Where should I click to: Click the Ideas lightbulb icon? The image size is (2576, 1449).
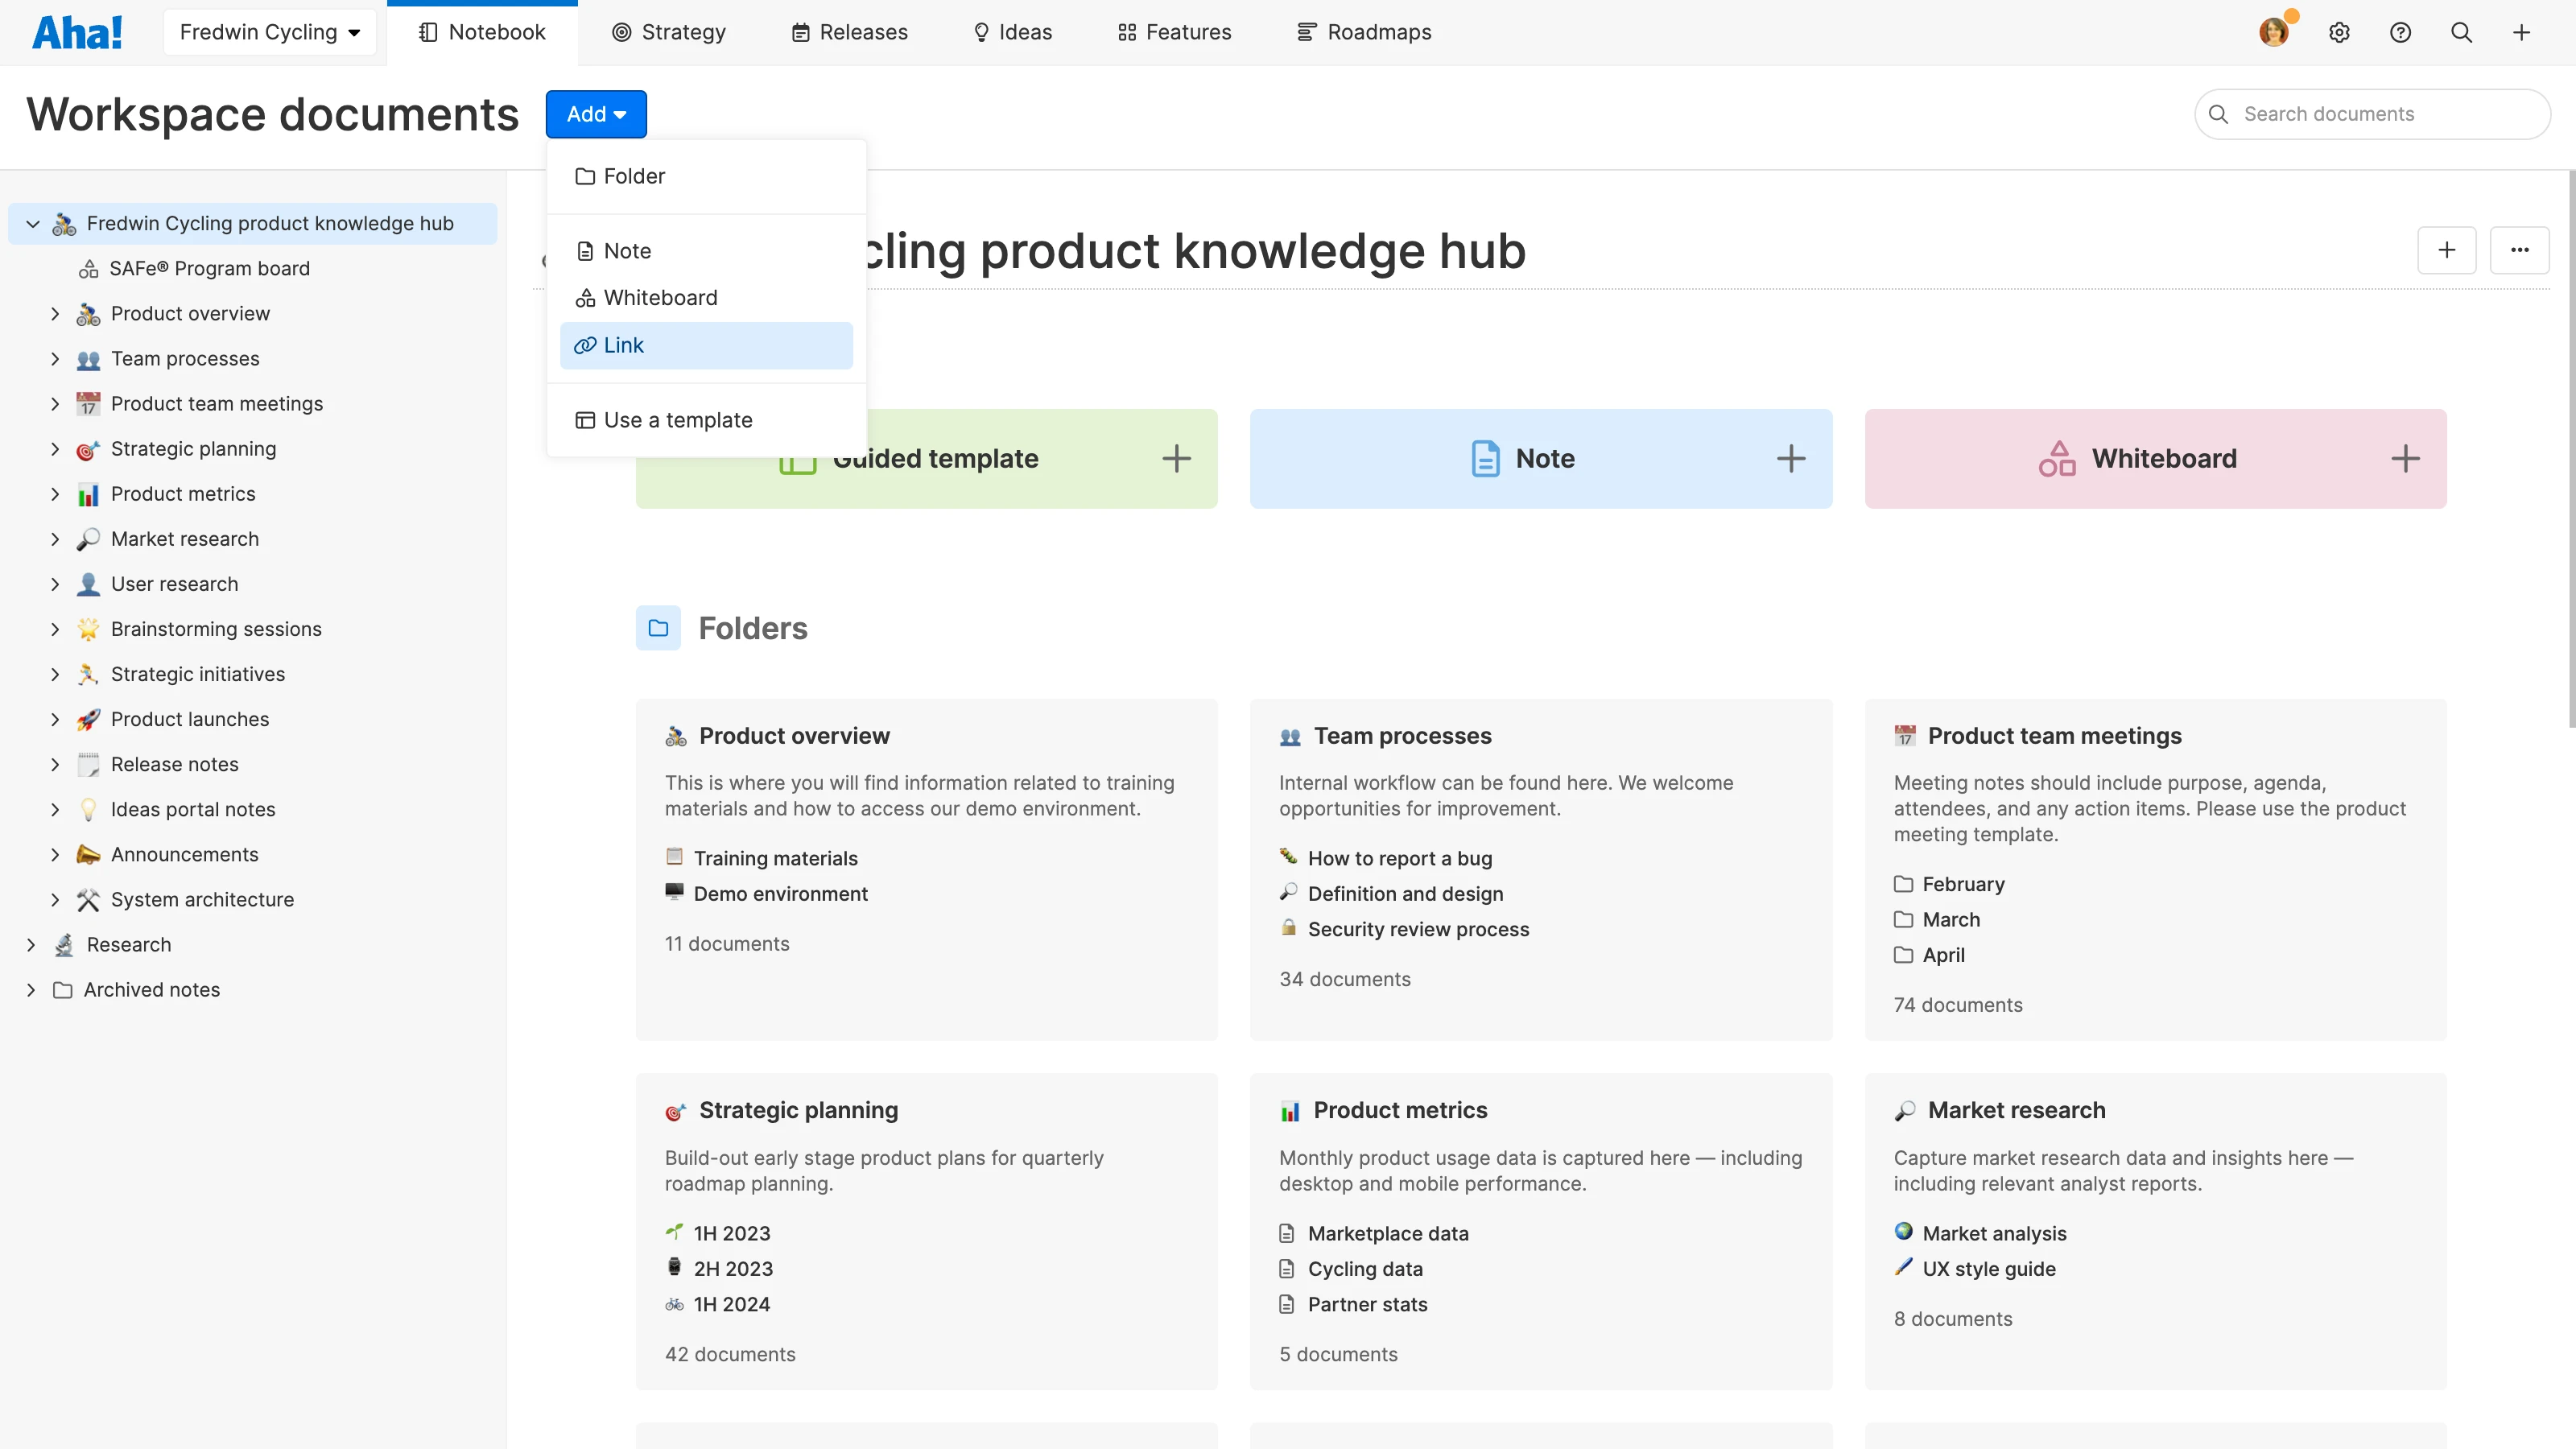[981, 32]
